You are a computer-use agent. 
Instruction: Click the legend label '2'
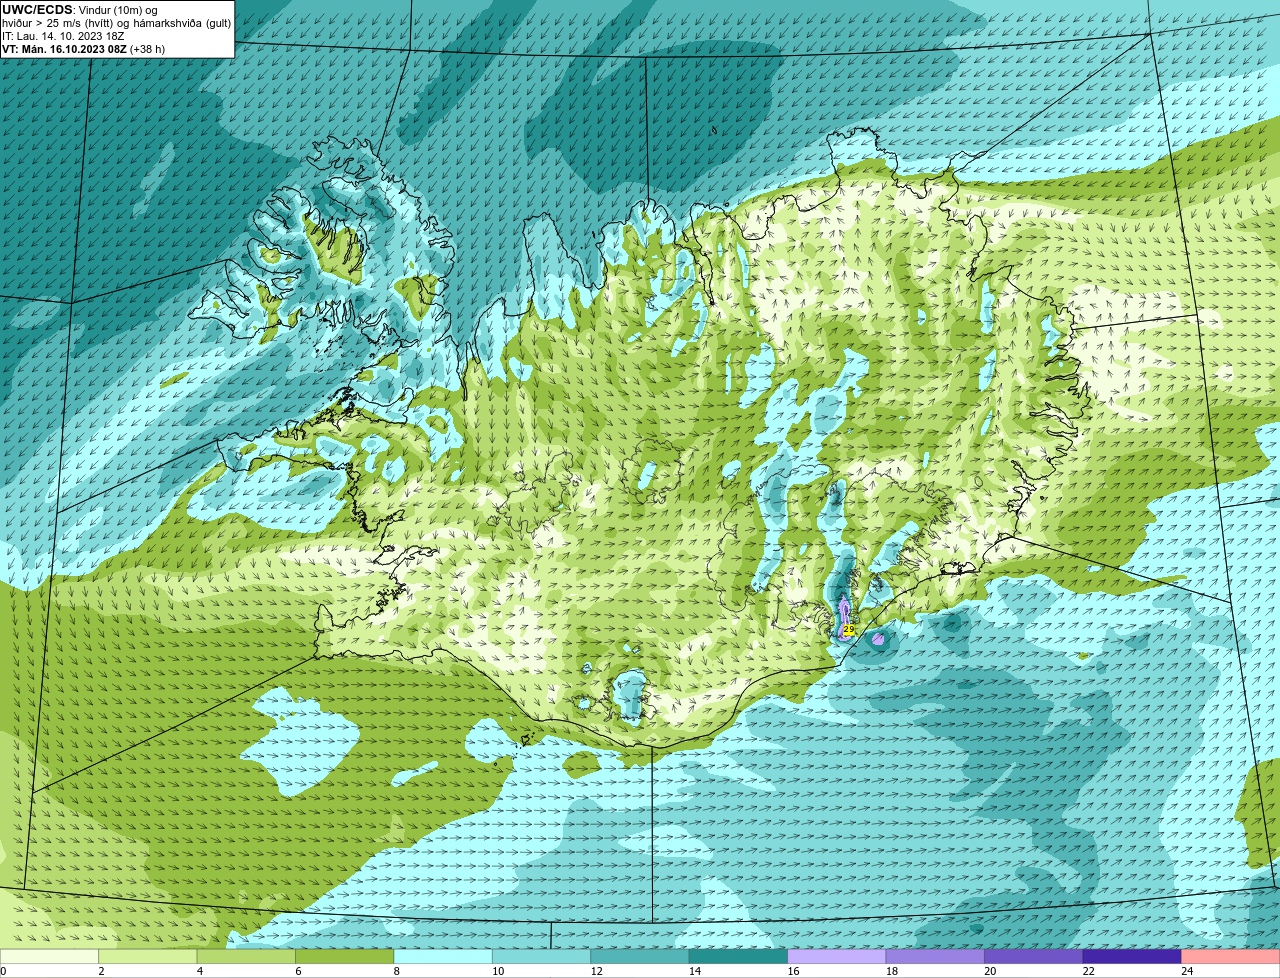pyautogui.click(x=101, y=971)
